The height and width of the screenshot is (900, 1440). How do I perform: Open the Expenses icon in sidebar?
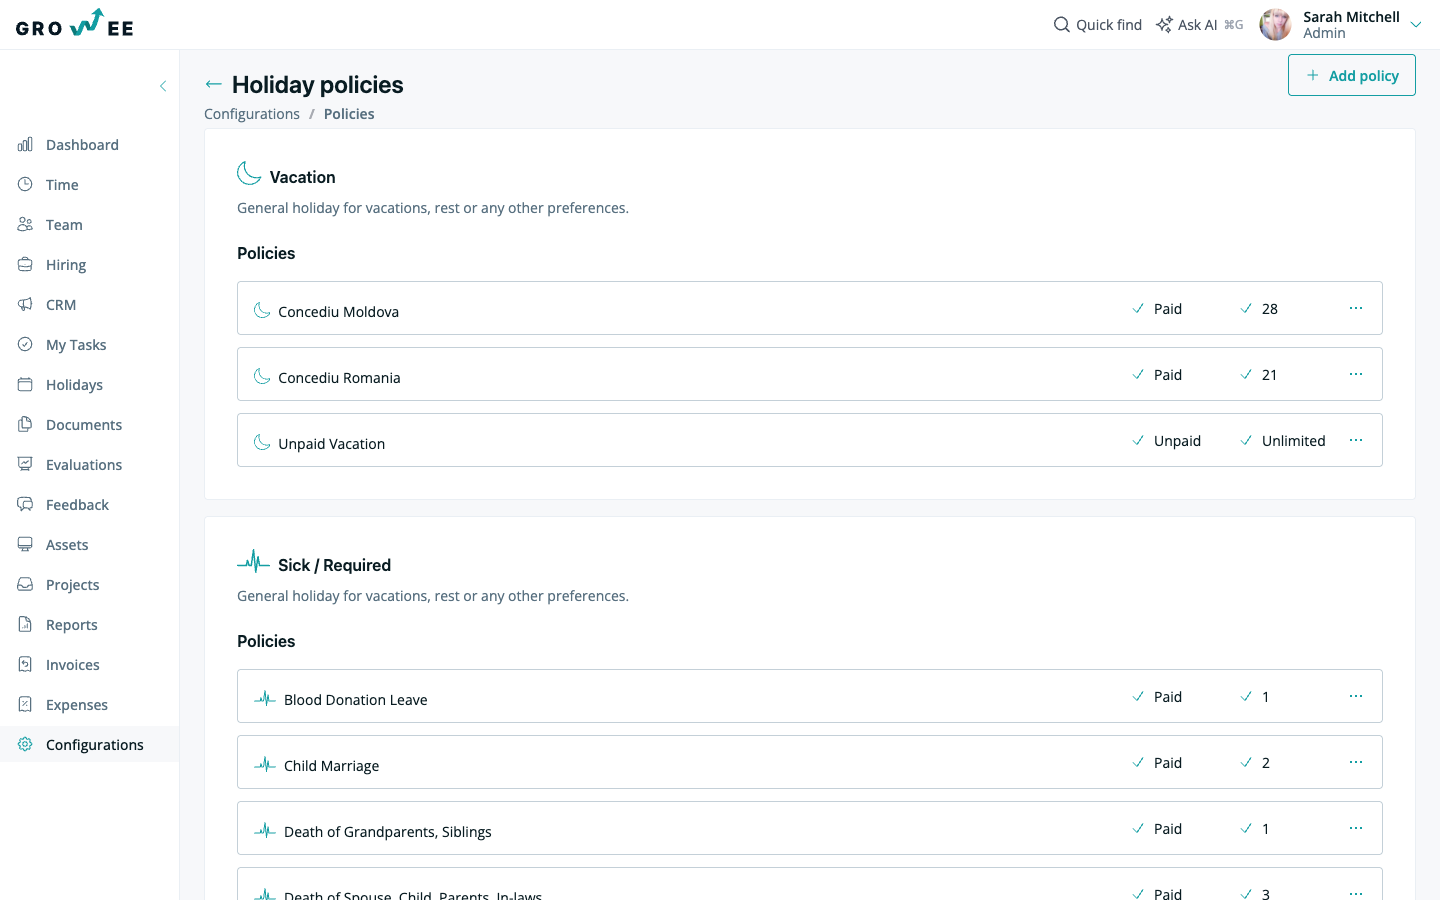[x=25, y=704]
